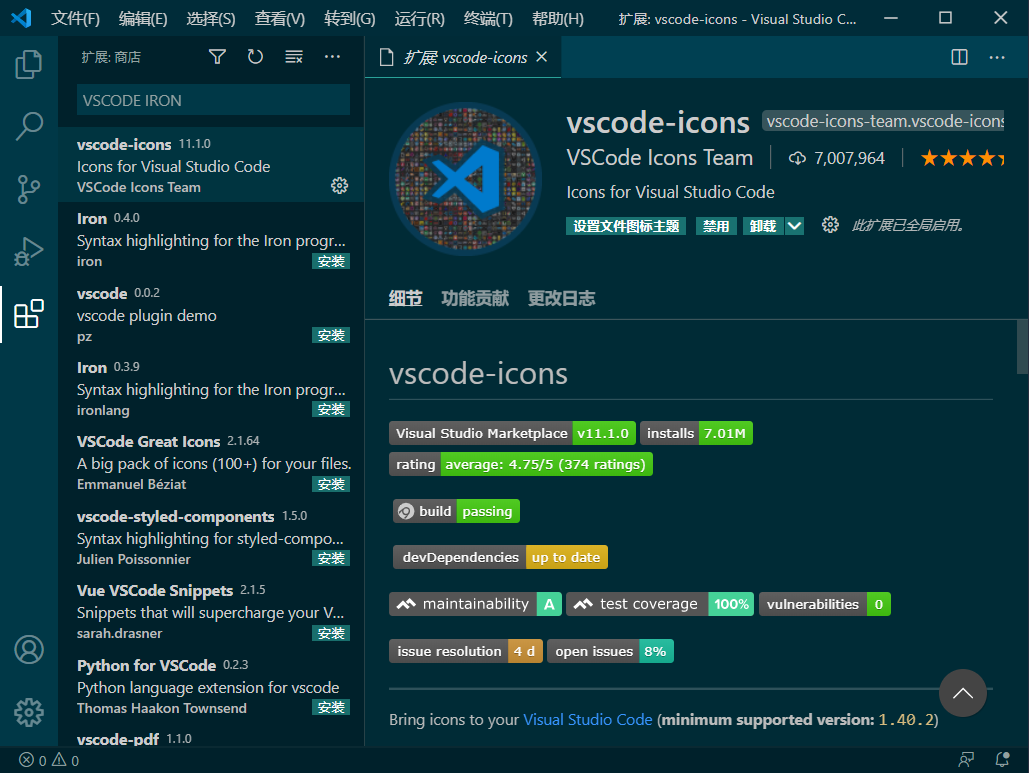Open the Run and Debug view
1029x773 pixels.
(x=29, y=251)
